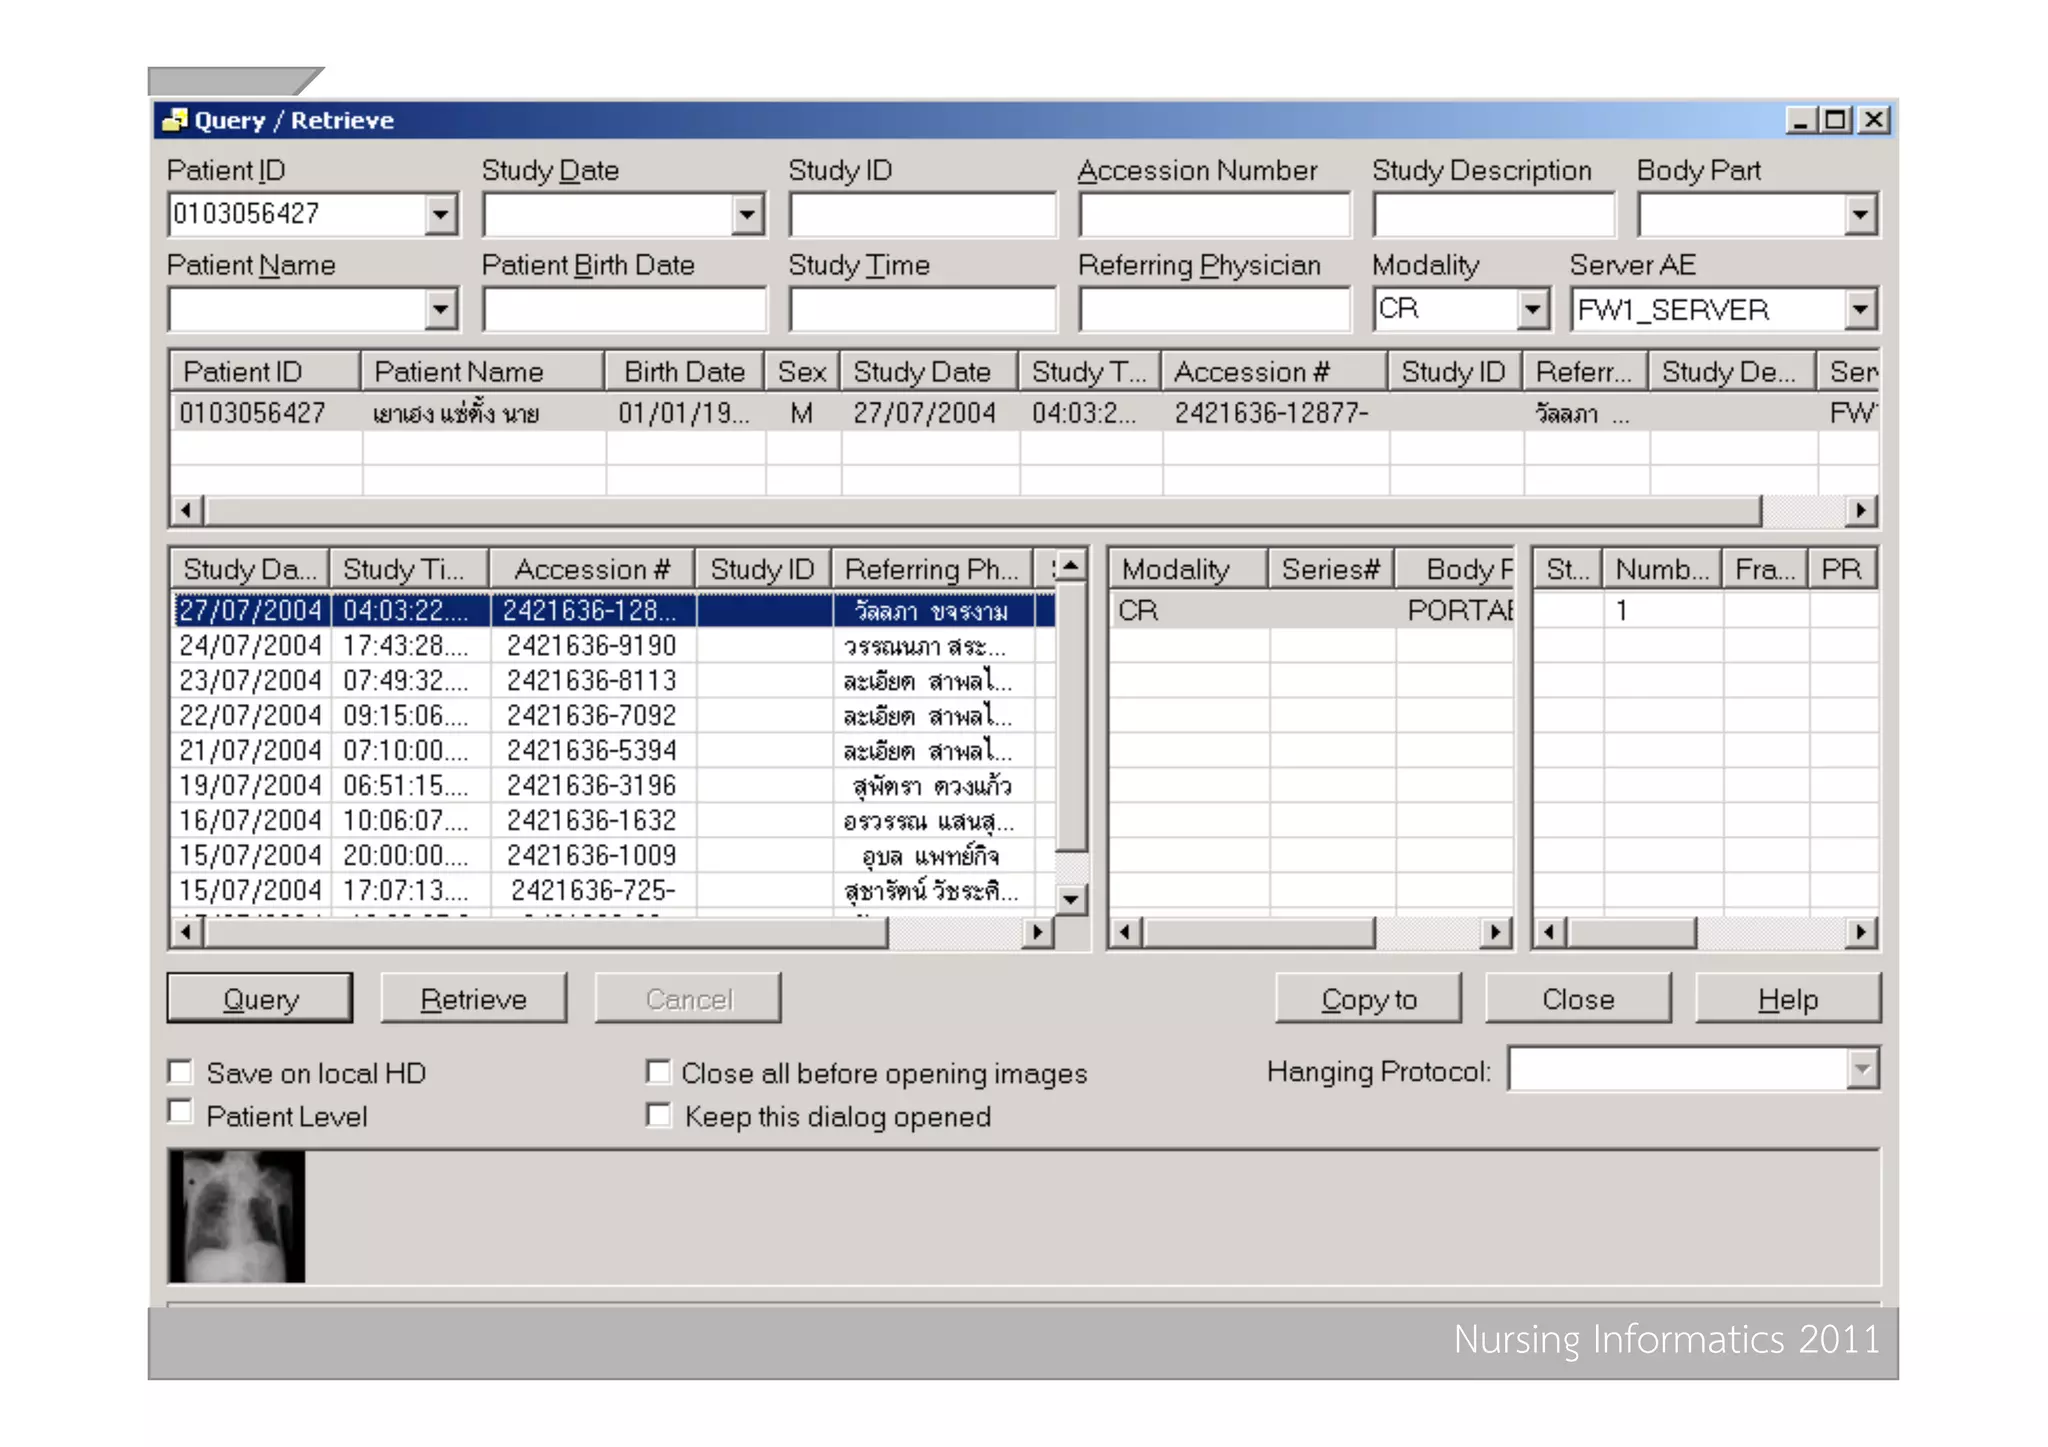Image resolution: width=2048 pixels, height=1447 pixels.
Task: Check Keep this dialog opened
Action: click(x=658, y=1115)
